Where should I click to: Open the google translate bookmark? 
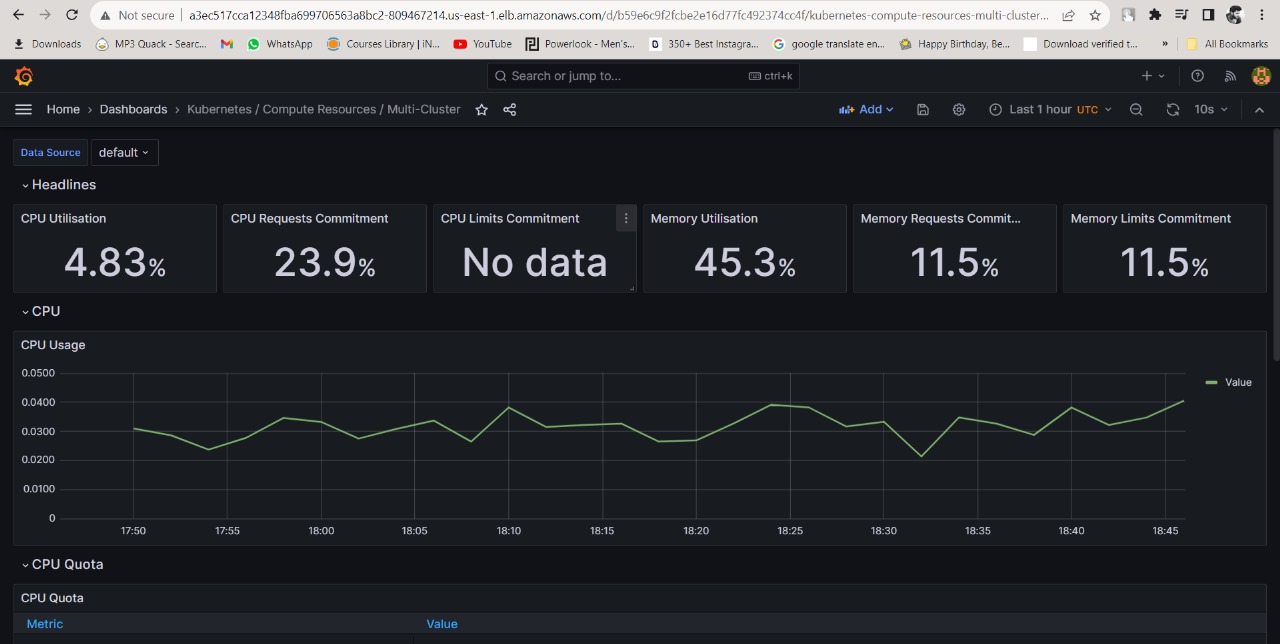coord(829,44)
